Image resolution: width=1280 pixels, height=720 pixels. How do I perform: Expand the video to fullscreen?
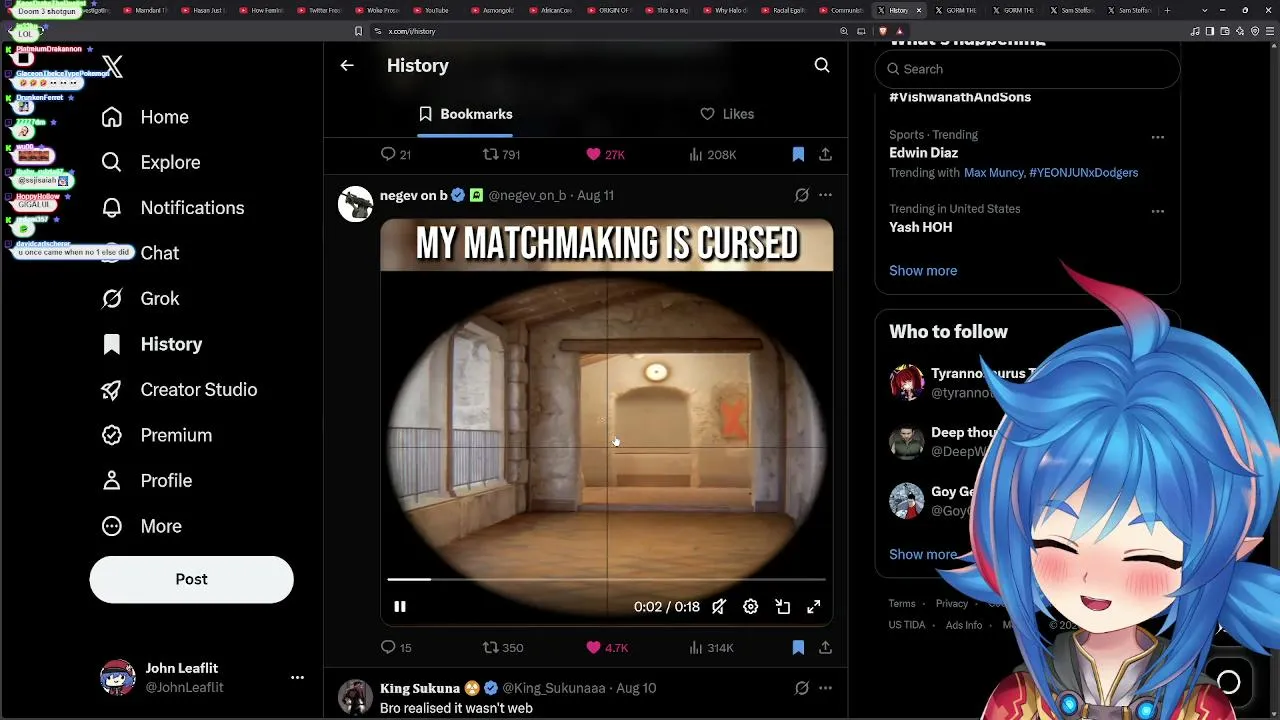click(x=814, y=607)
